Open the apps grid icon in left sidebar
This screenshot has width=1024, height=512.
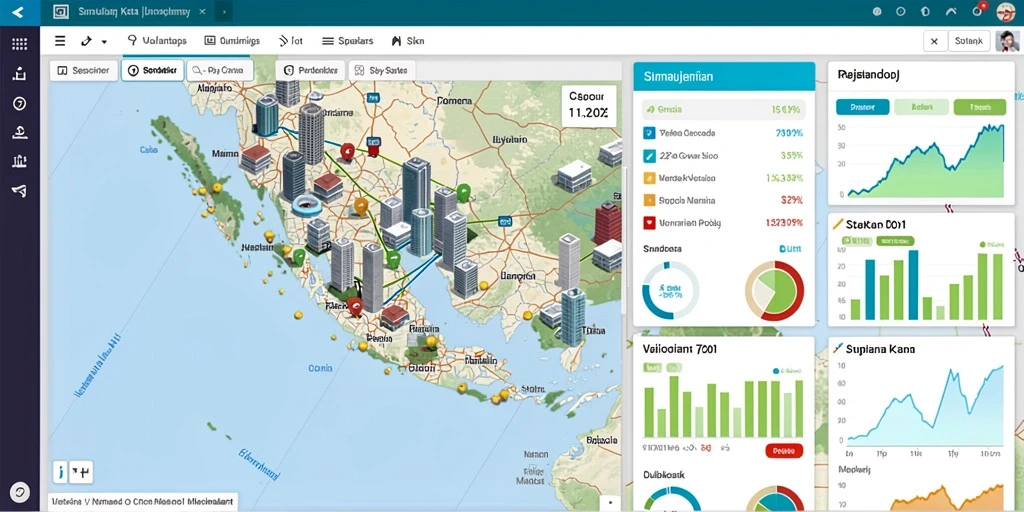pos(20,44)
